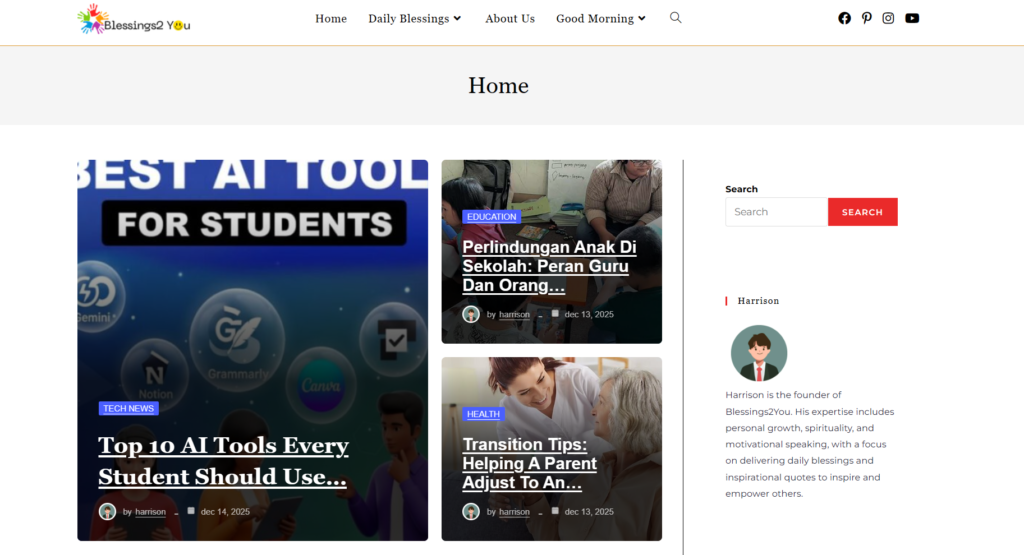Screen dimensions: 1024x555
Task: Click Harrison's profile avatar in sidebar
Action: coord(759,353)
